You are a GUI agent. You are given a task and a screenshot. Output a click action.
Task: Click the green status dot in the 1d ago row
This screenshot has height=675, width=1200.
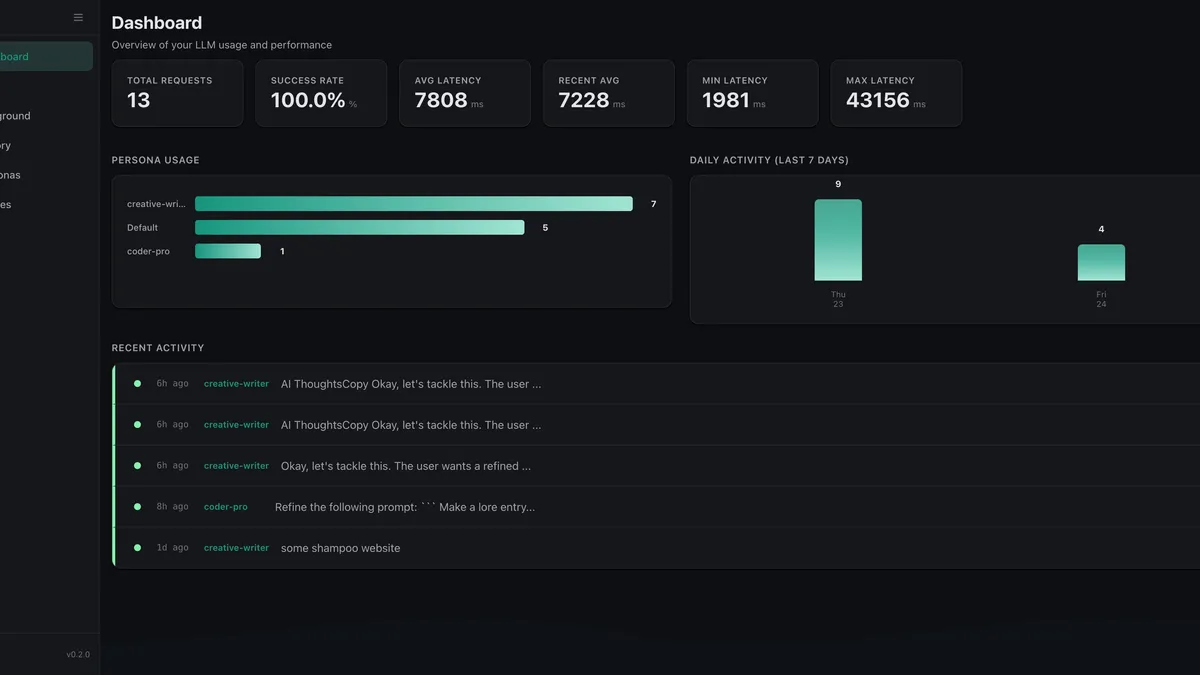(138, 548)
